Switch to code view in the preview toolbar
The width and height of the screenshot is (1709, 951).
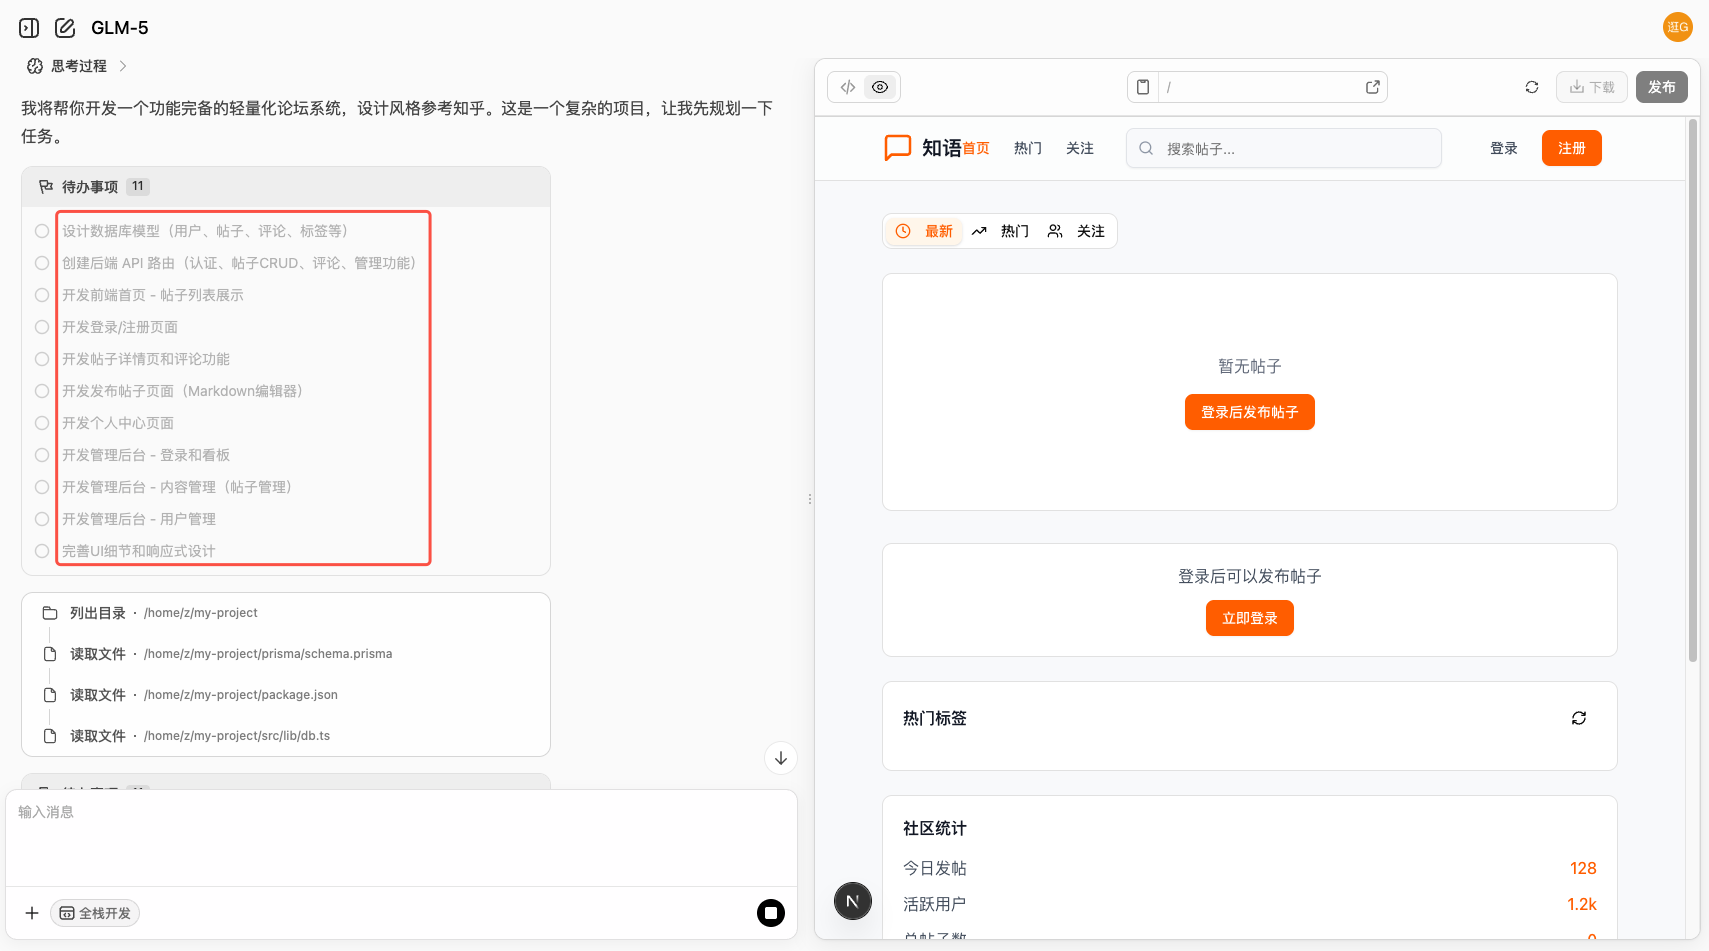(x=849, y=87)
